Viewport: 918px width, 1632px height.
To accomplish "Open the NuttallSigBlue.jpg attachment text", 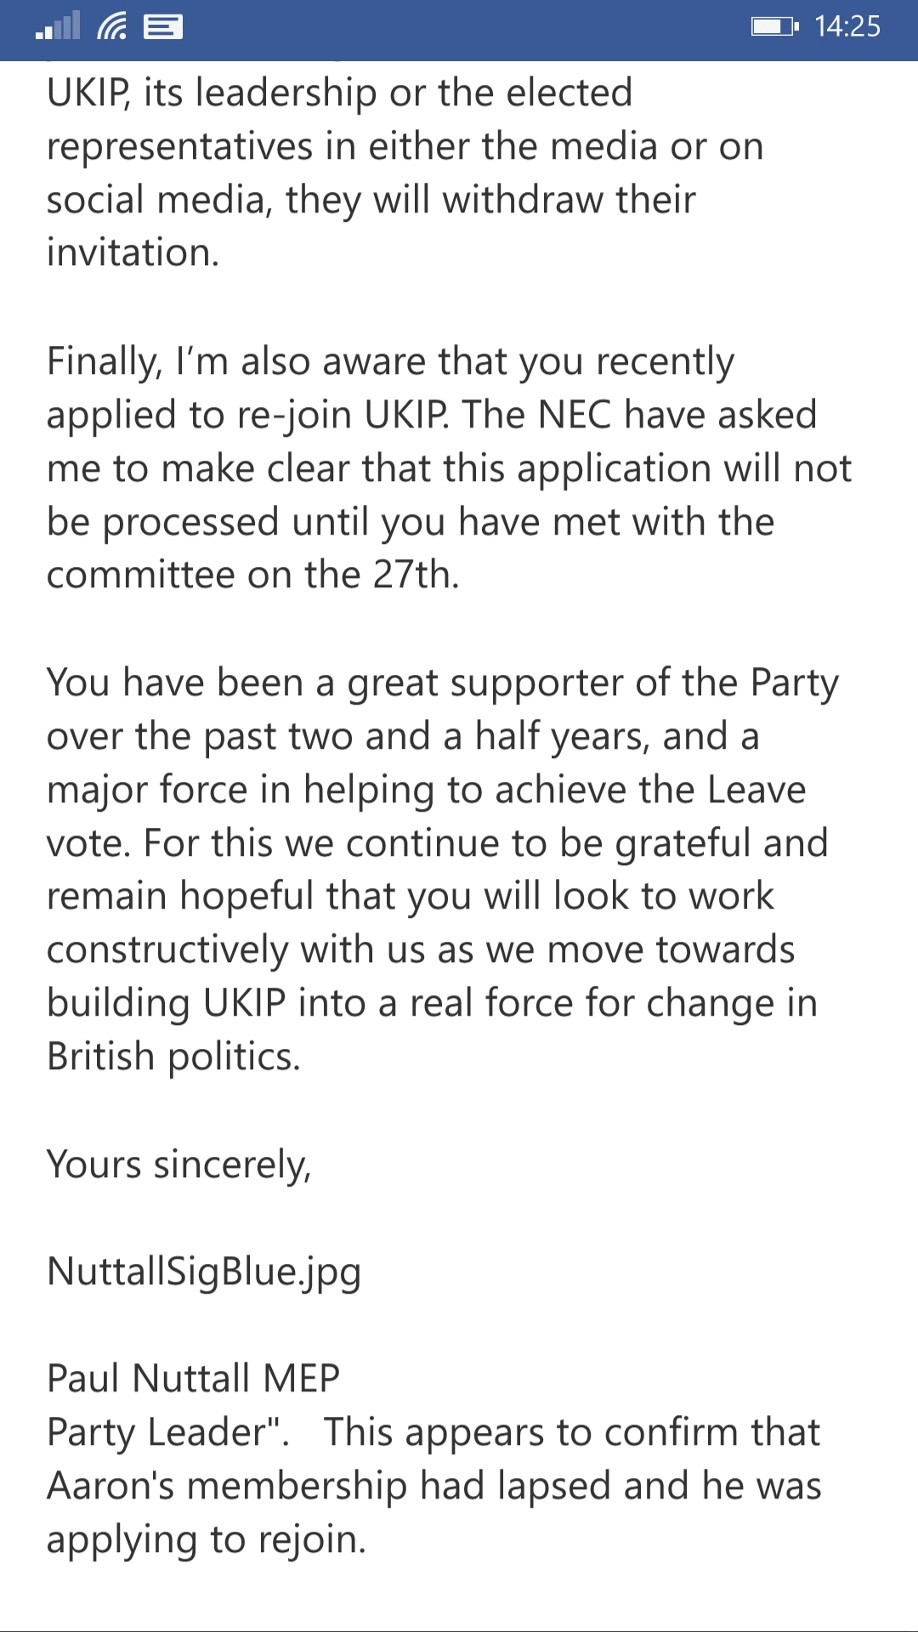I will pos(204,1271).
